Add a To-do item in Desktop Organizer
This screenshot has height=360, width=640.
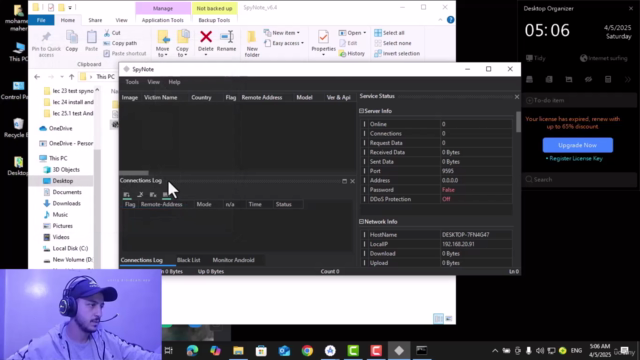coord(579,100)
